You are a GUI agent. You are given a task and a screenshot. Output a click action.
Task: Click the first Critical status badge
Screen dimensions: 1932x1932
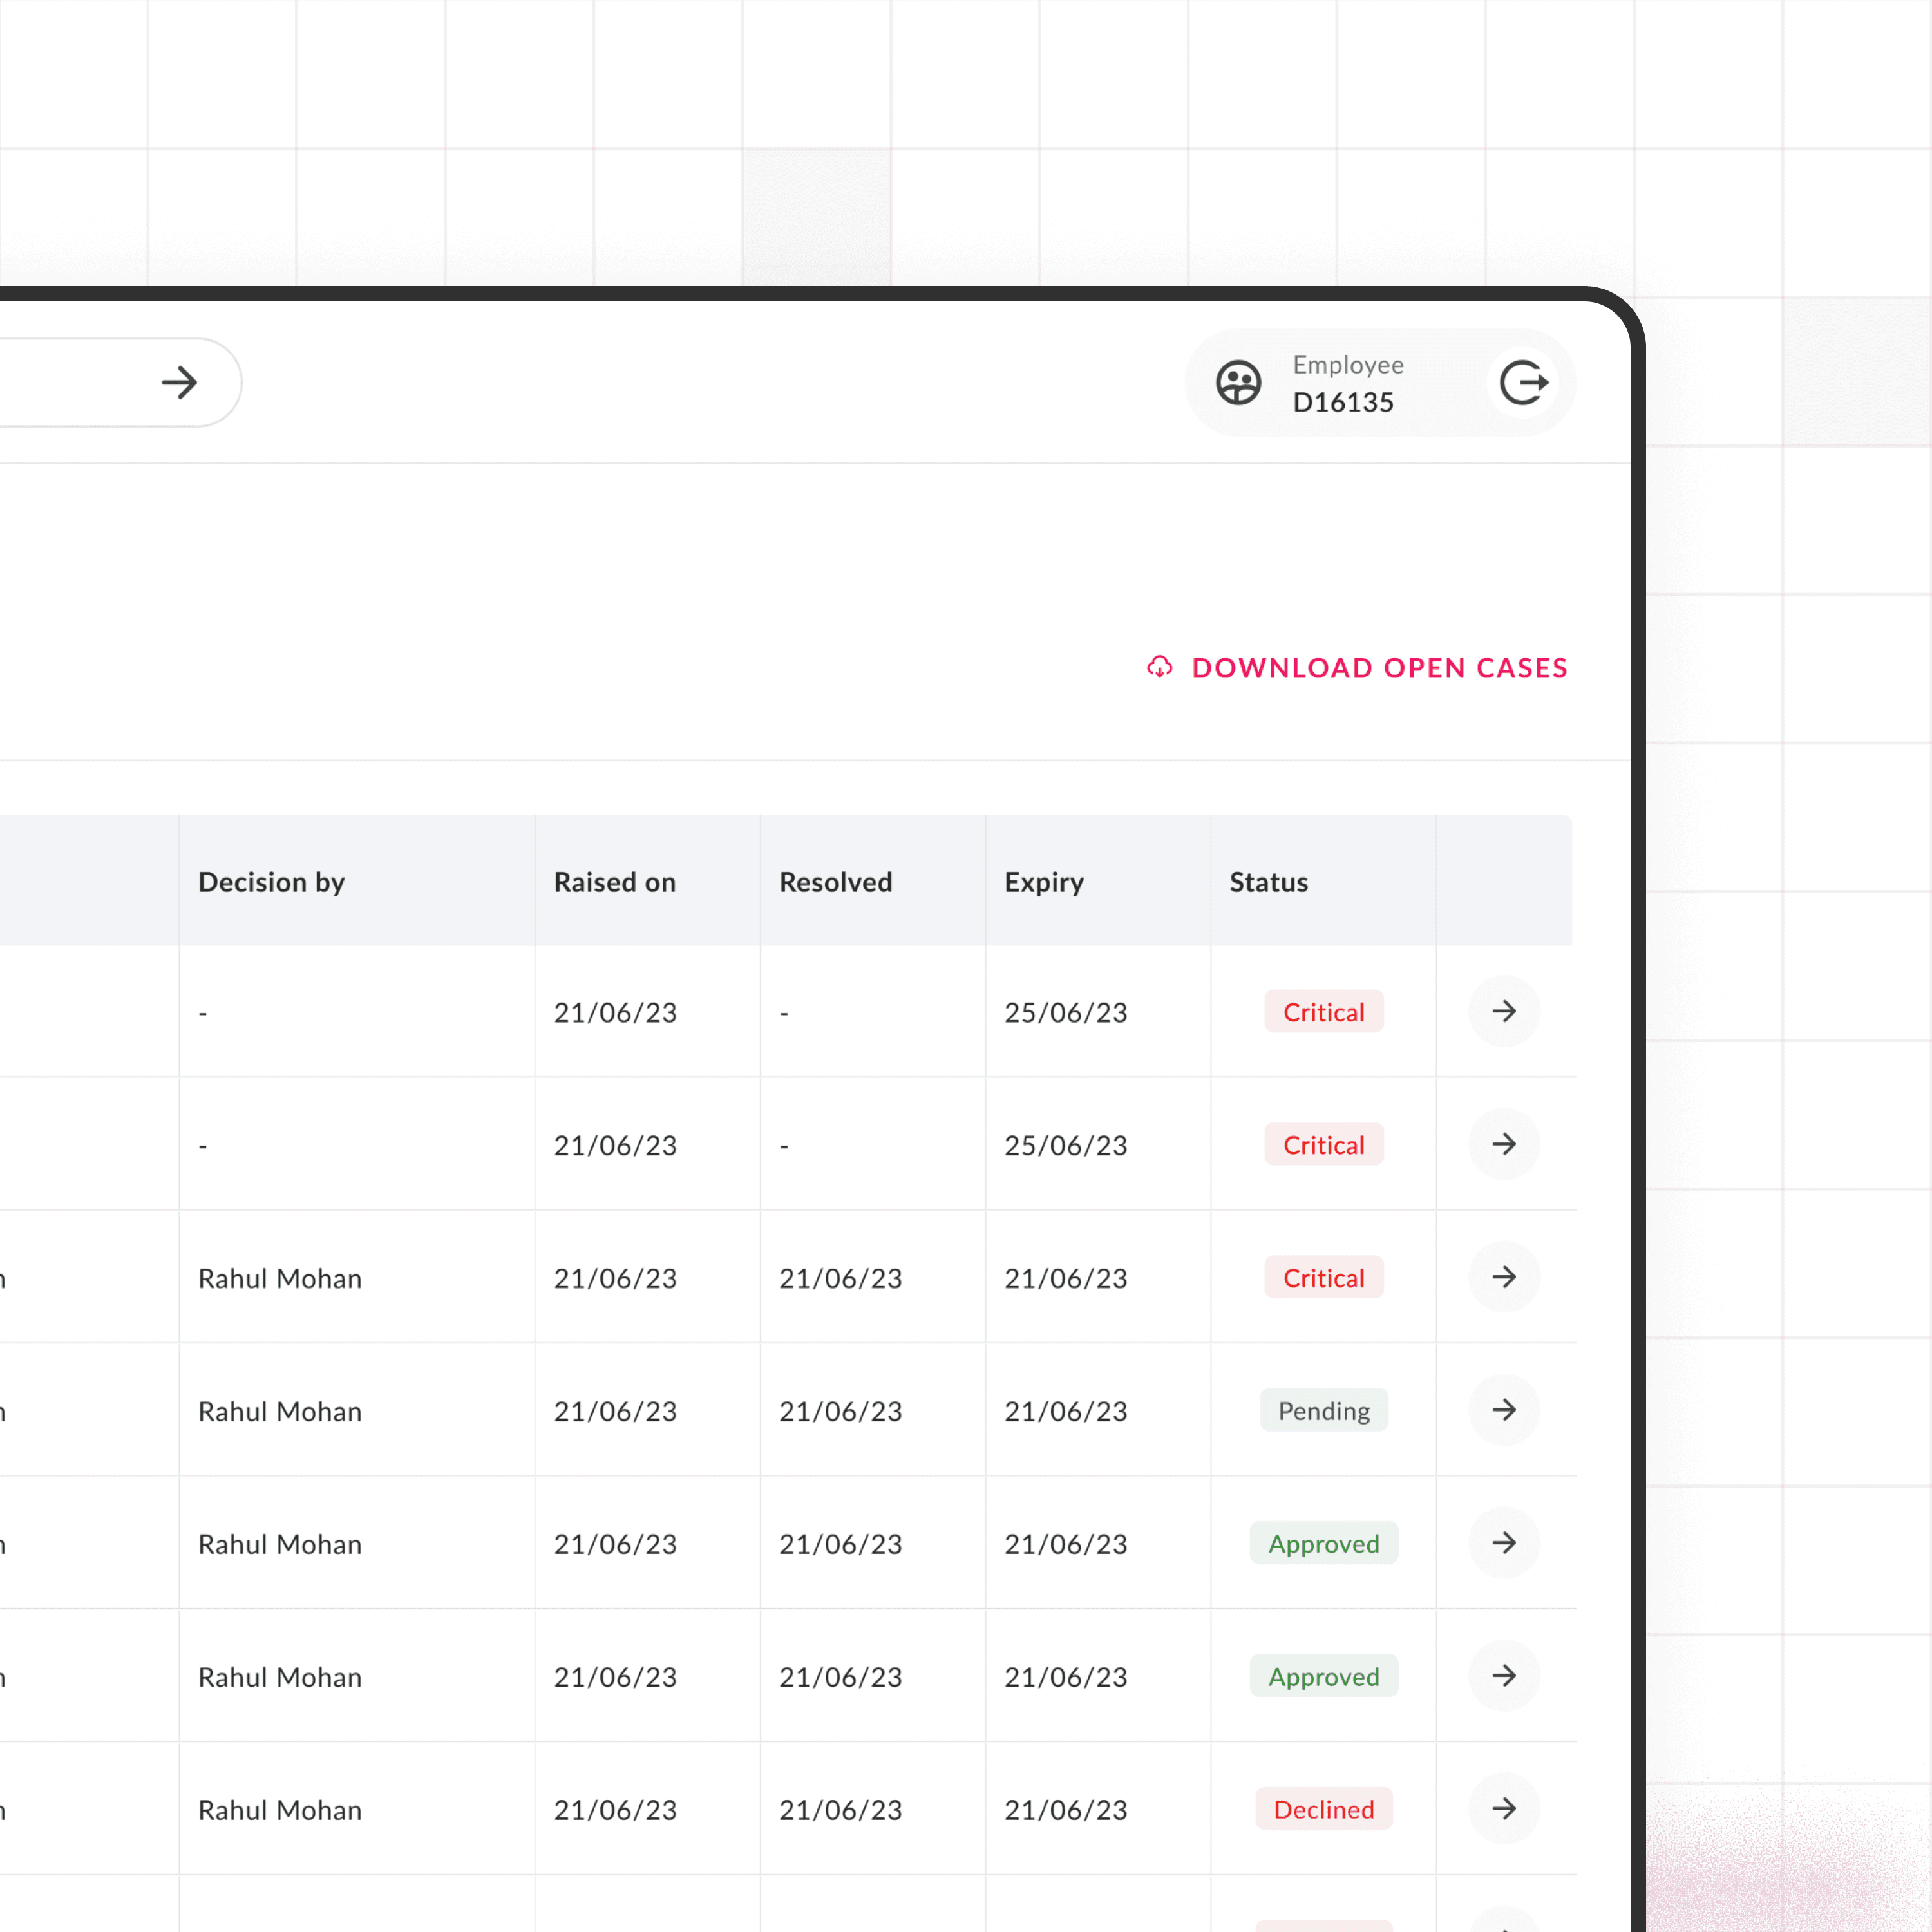point(1324,1012)
